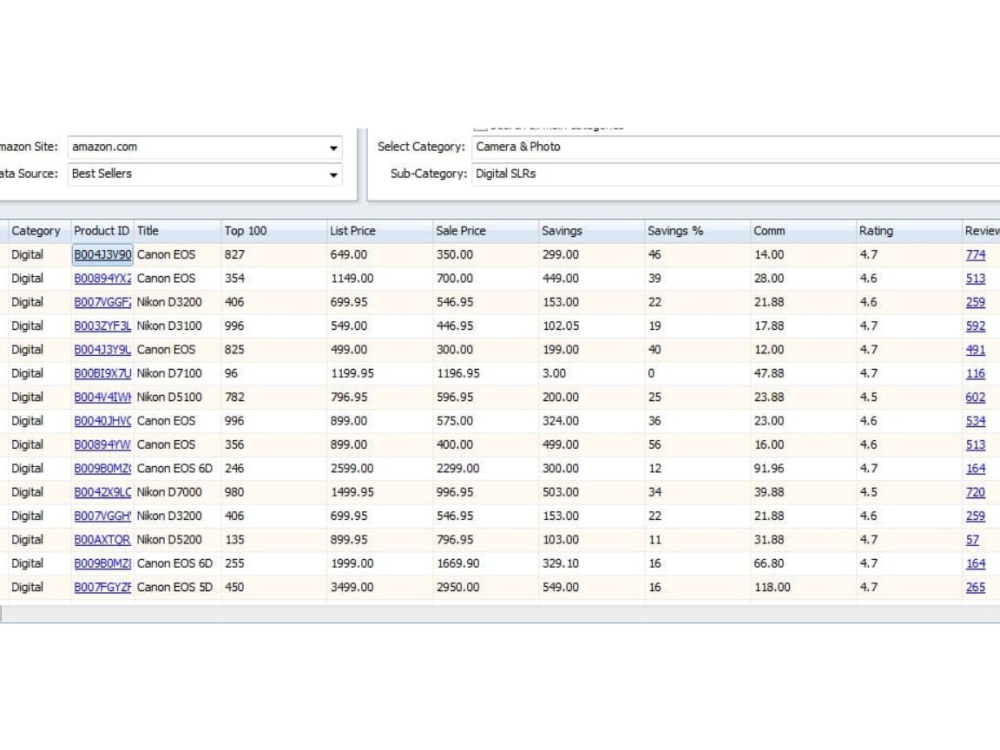
Task: Open product link B00894YW in Top 100 row 356
Action: click(103, 445)
